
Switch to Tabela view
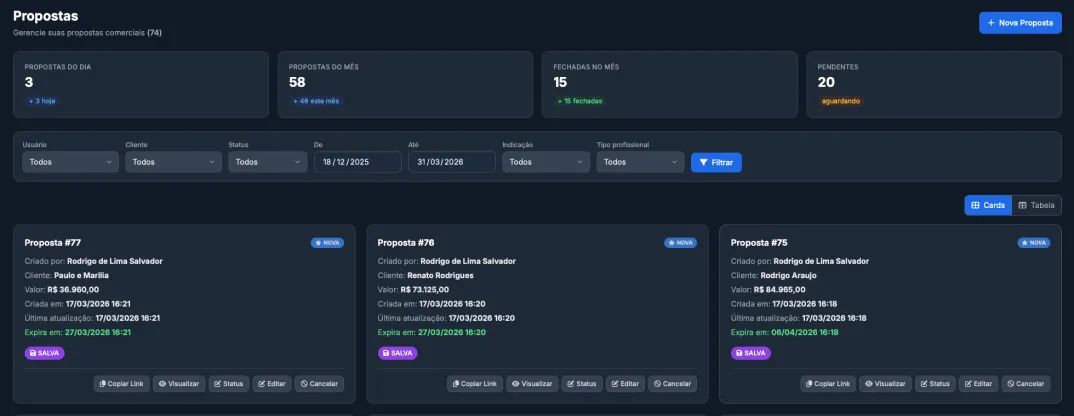point(1036,205)
